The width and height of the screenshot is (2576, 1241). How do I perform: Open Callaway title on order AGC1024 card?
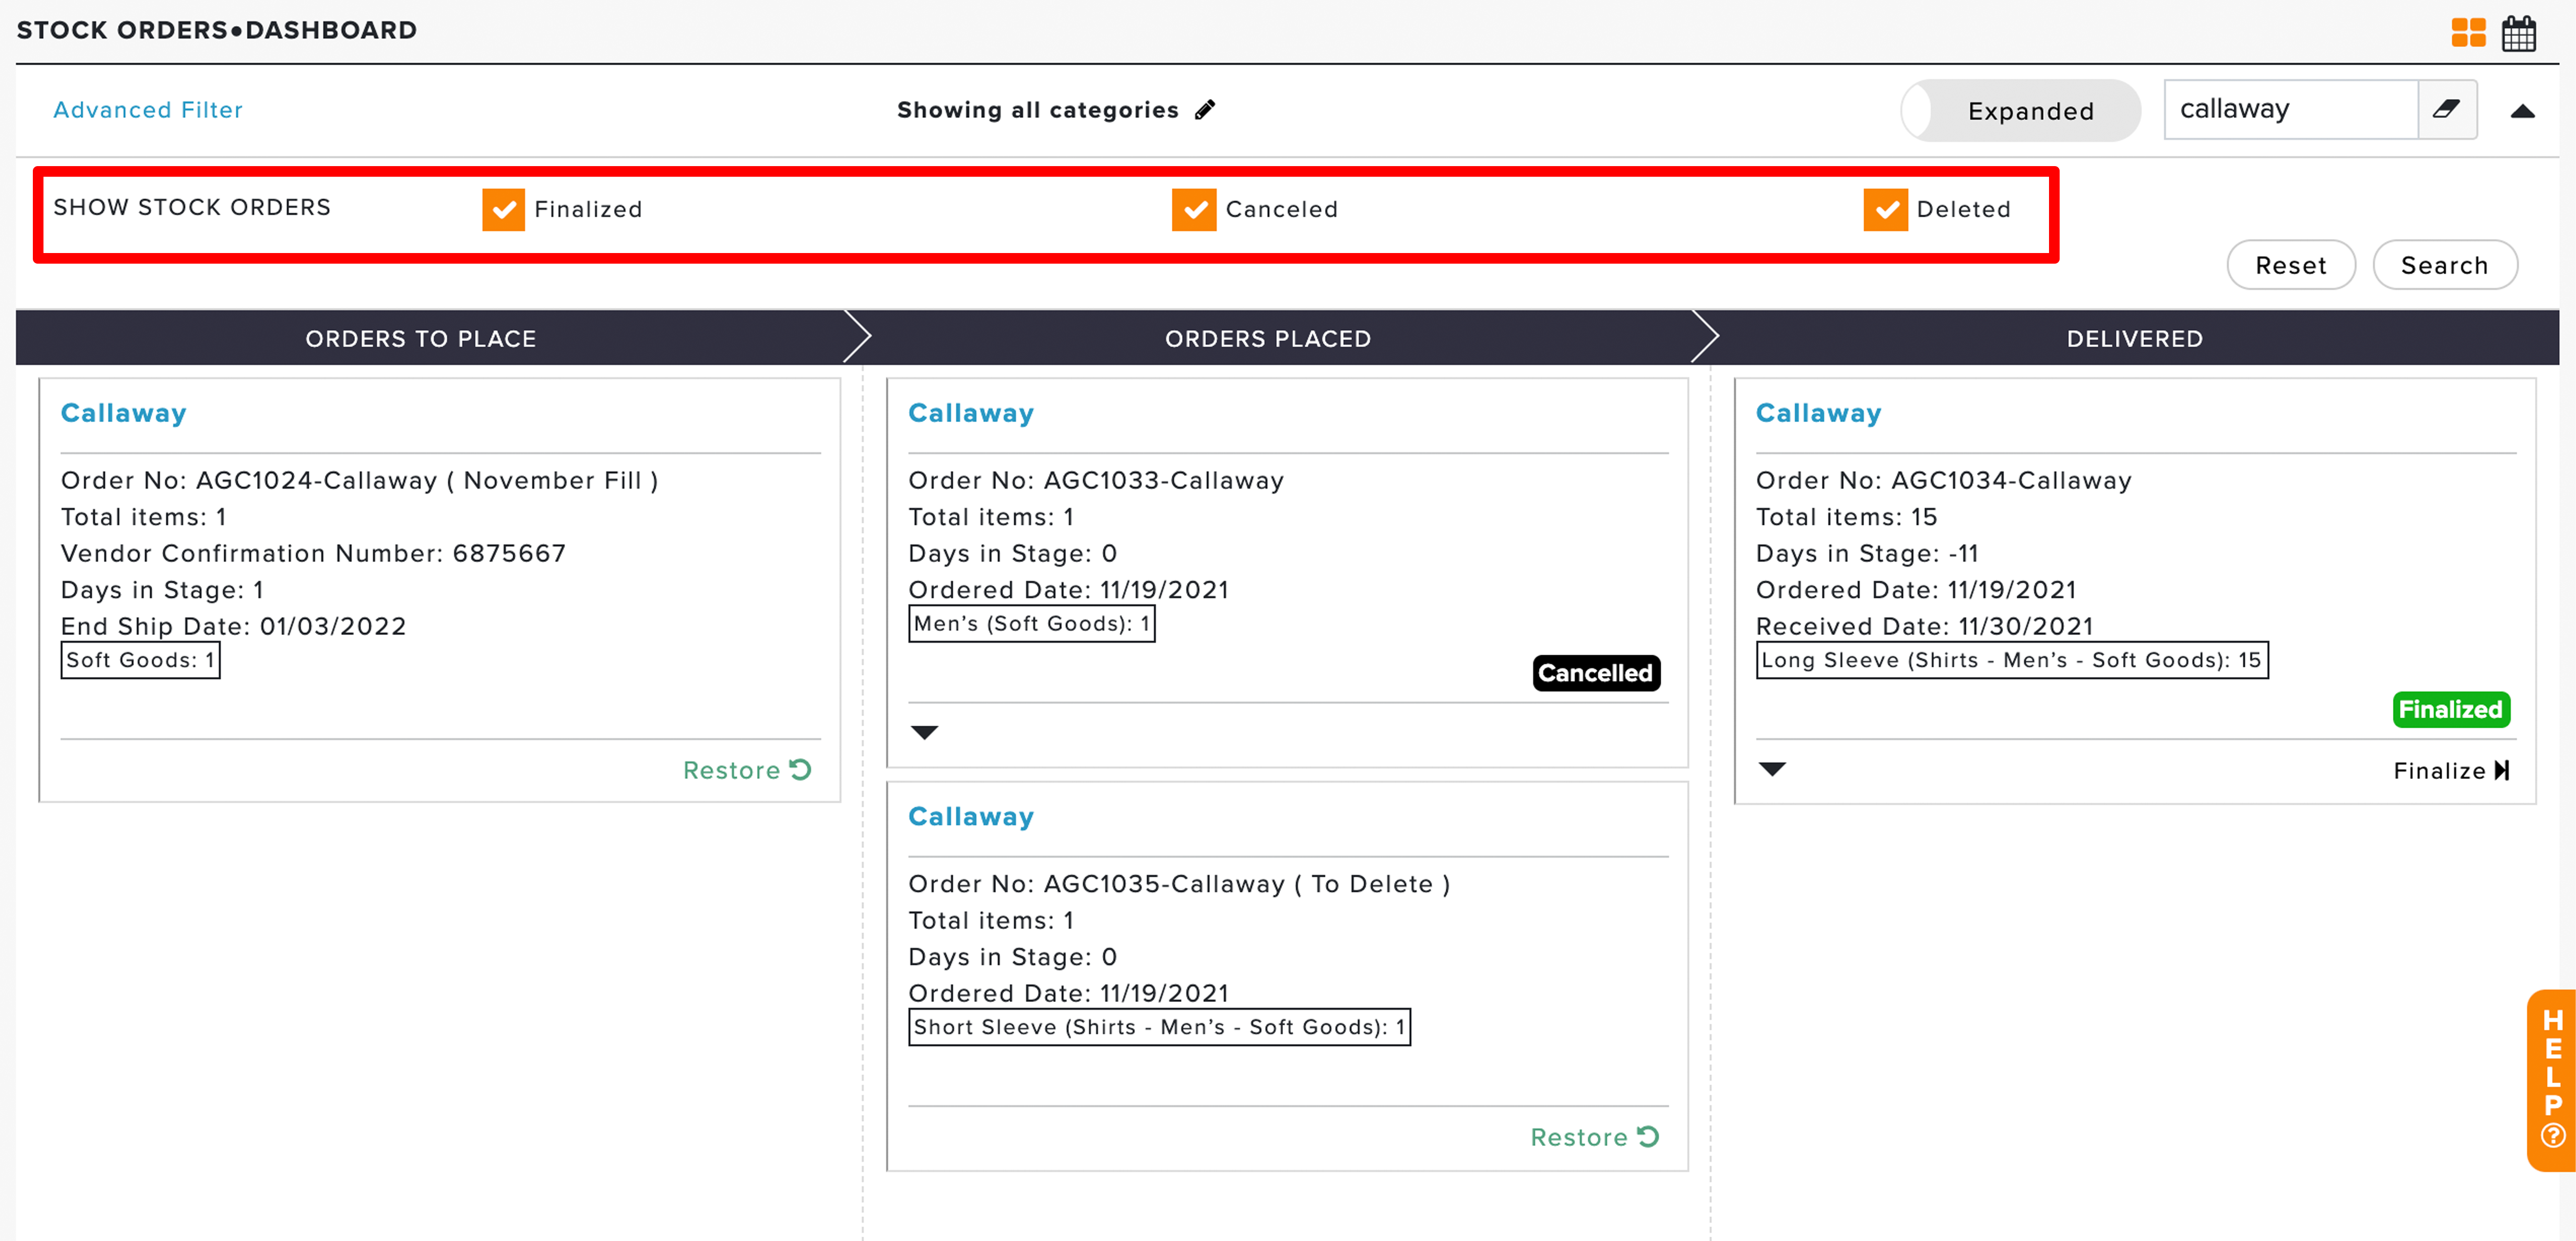[x=124, y=413]
